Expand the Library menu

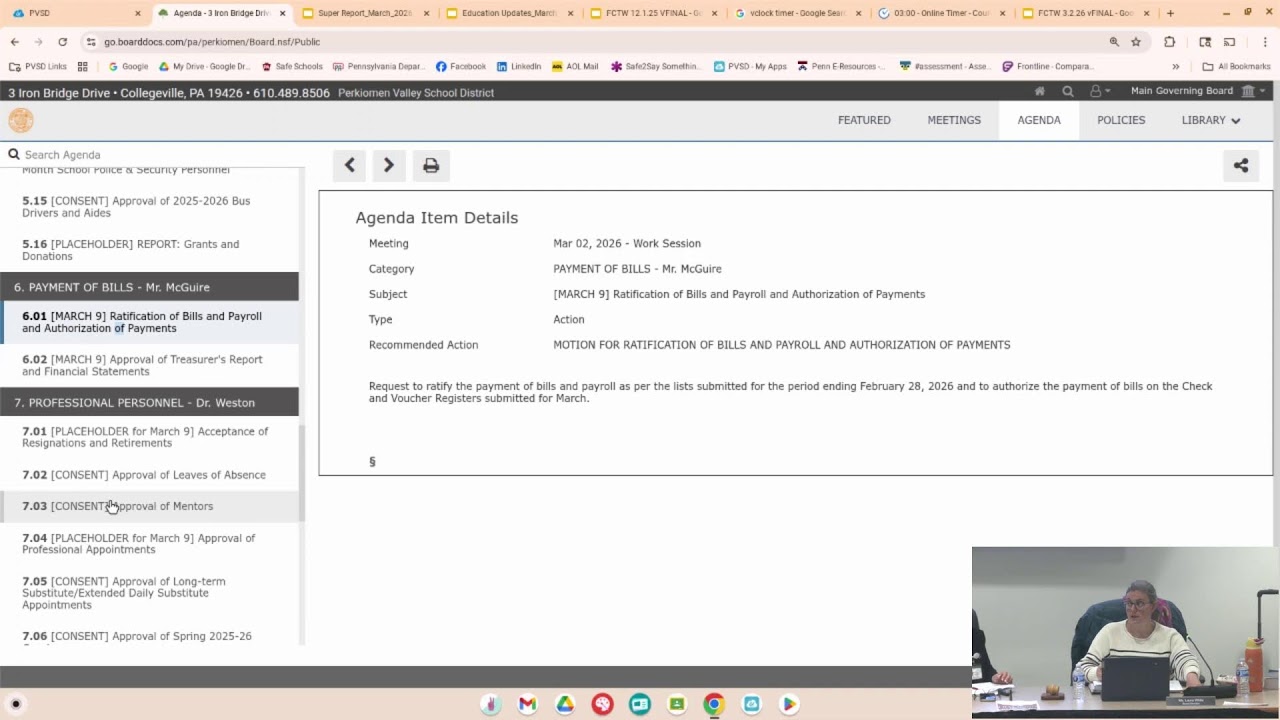[1211, 120]
